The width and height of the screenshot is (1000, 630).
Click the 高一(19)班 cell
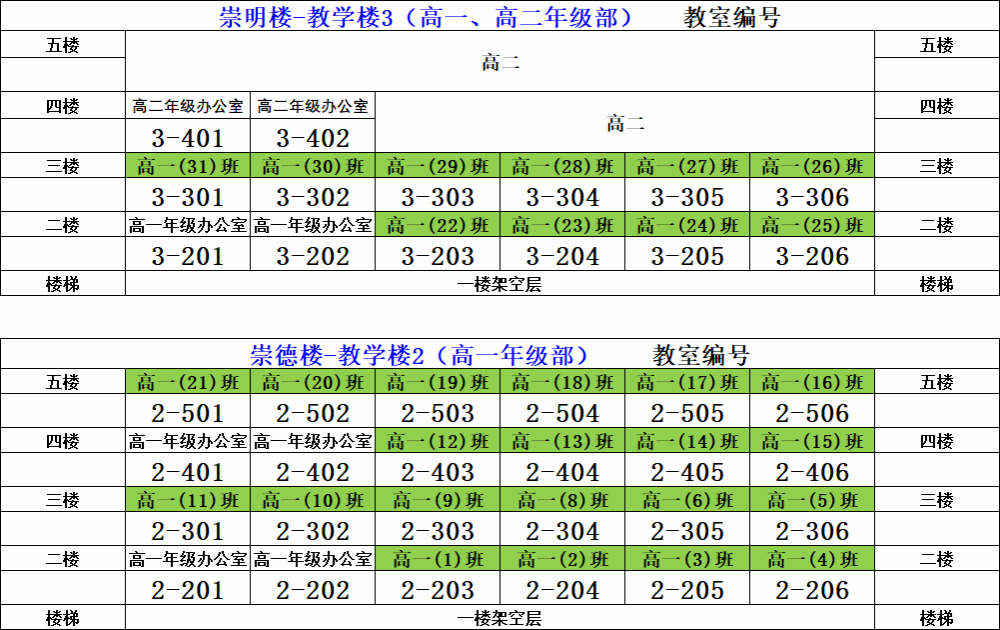tap(438, 382)
